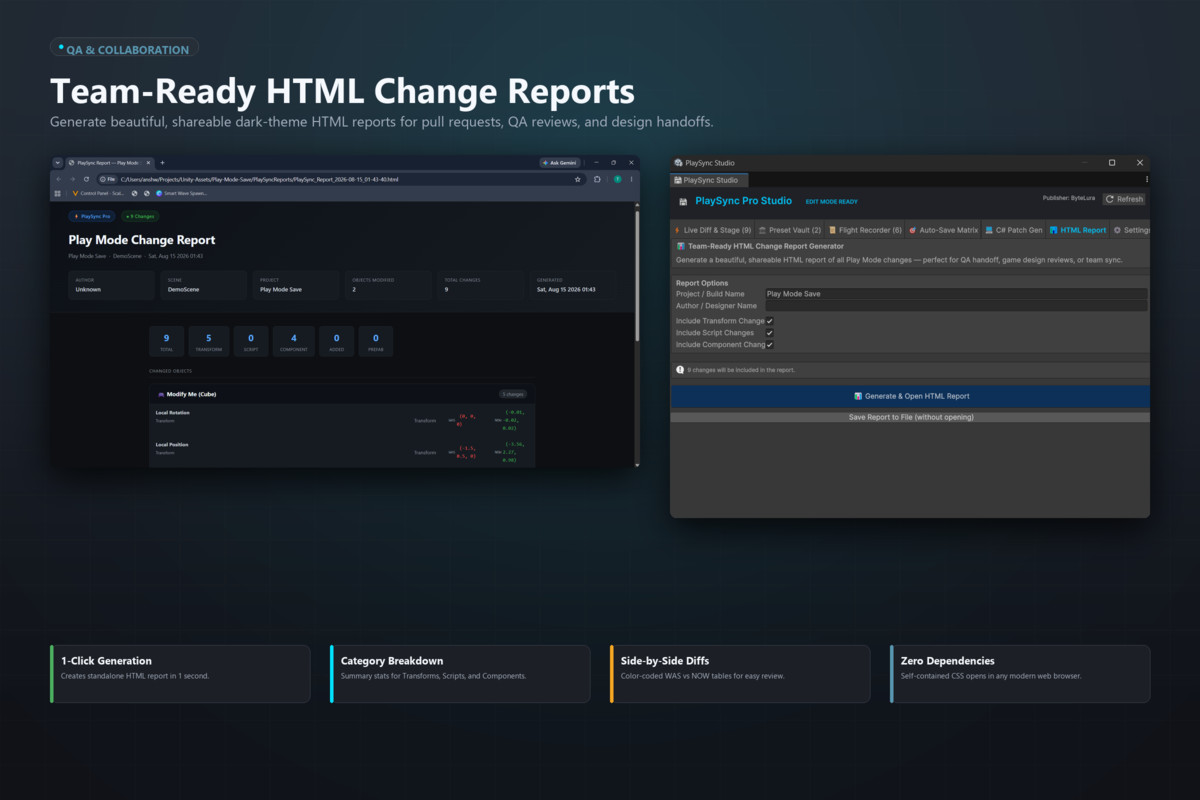This screenshot has height=800, width=1200.
Task: Click the Total Changes card
Action: [x=481, y=285]
